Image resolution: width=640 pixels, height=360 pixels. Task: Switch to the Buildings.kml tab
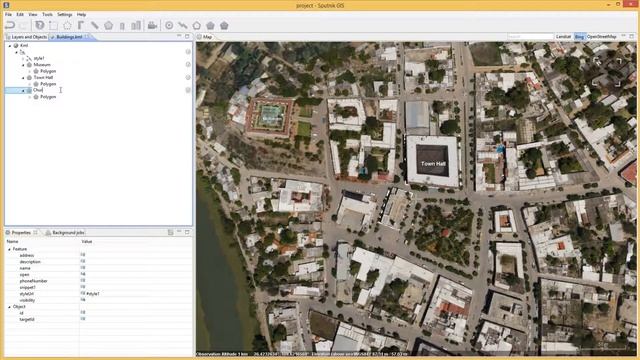click(69, 37)
